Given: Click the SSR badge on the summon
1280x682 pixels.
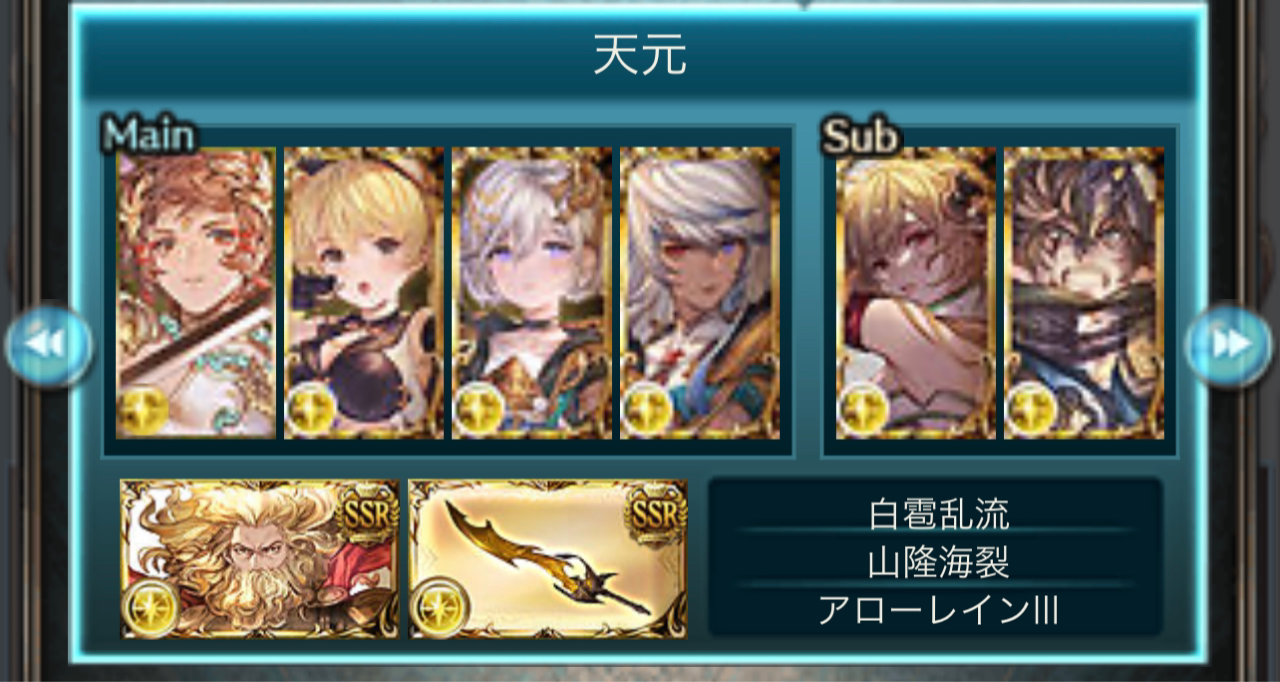Looking at the screenshot, I should point(366,514).
